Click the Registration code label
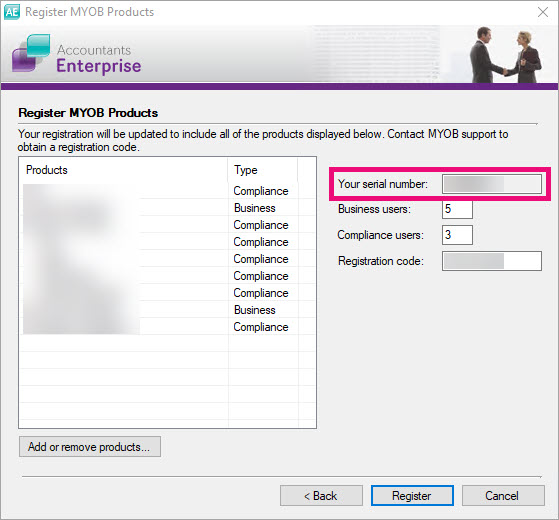 381,261
